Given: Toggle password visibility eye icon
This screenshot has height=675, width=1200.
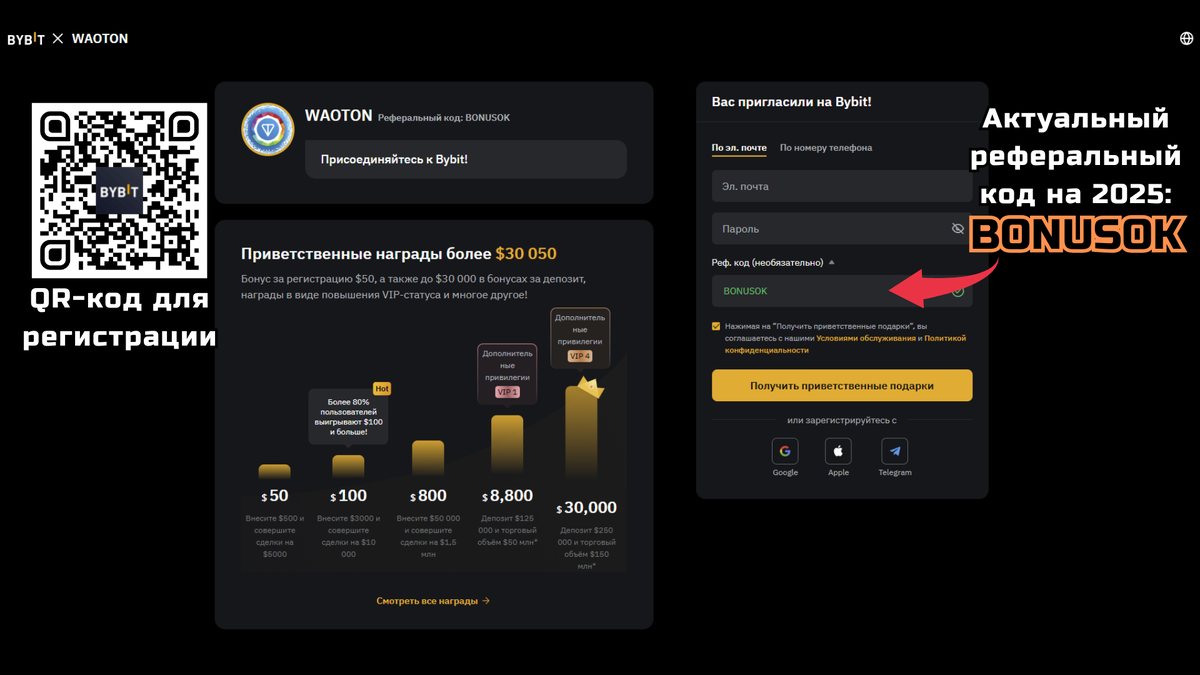Looking at the screenshot, I should pos(958,229).
